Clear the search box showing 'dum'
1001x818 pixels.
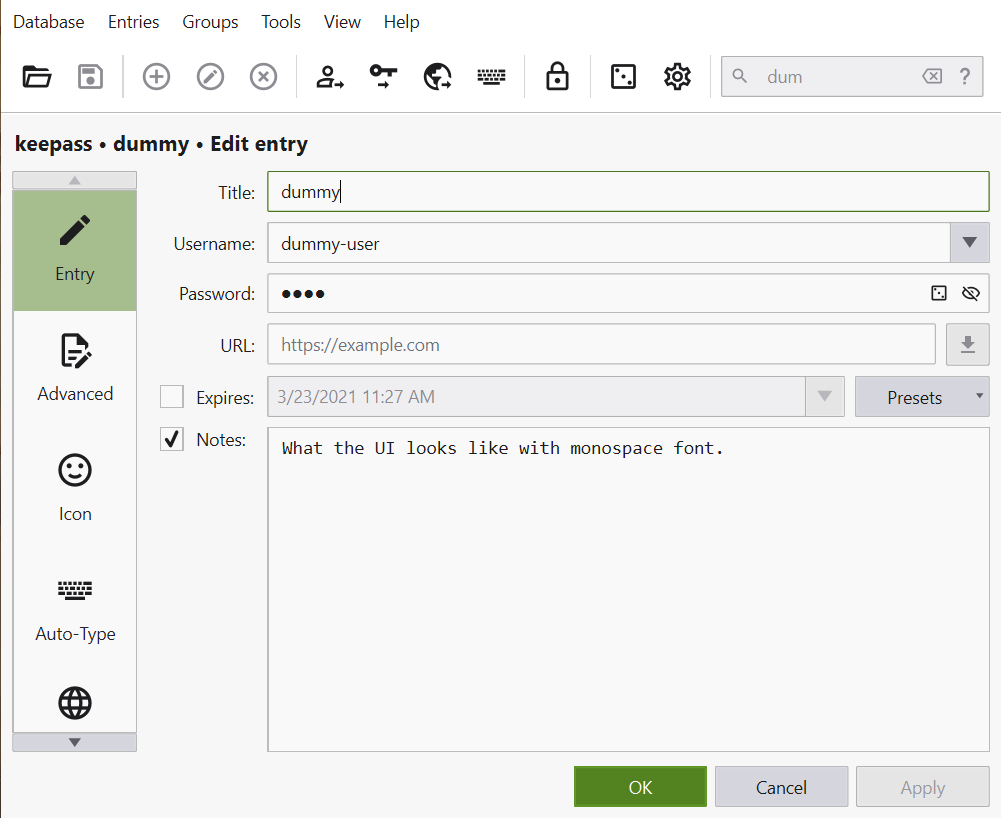click(x=932, y=76)
